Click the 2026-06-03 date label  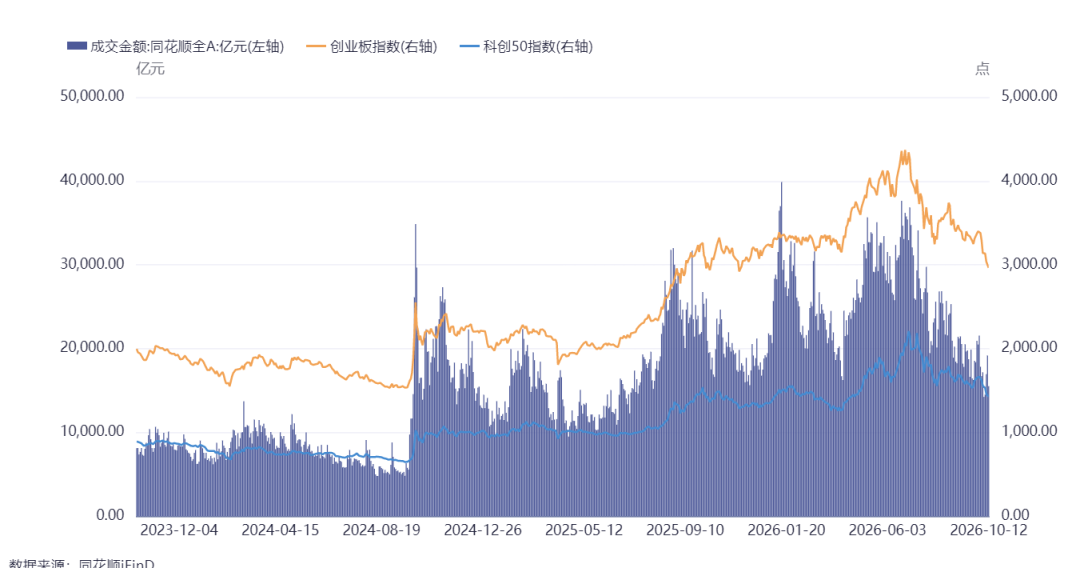pos(888,530)
